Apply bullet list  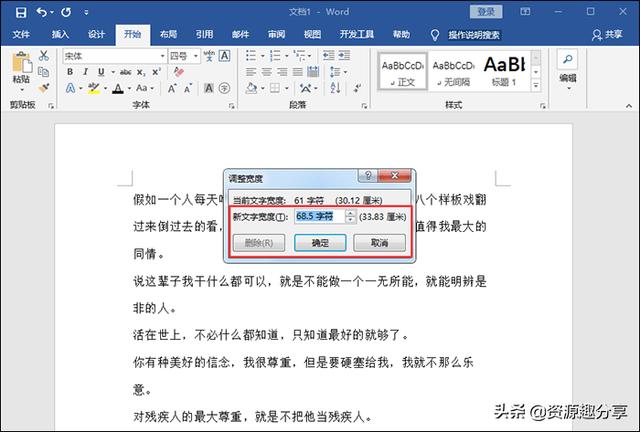pyautogui.click(x=251, y=55)
